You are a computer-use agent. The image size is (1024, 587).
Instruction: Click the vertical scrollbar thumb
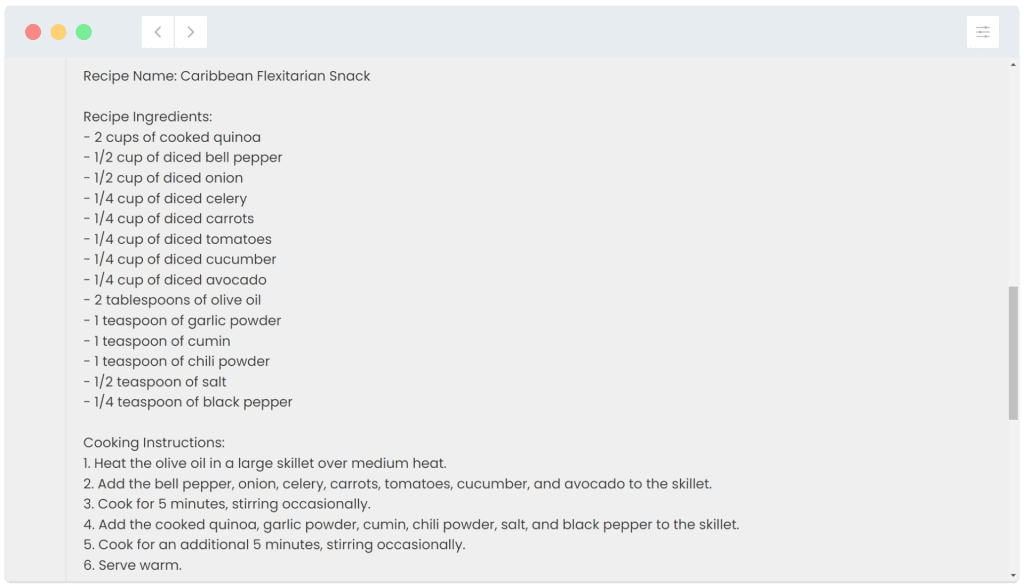[1013, 354]
